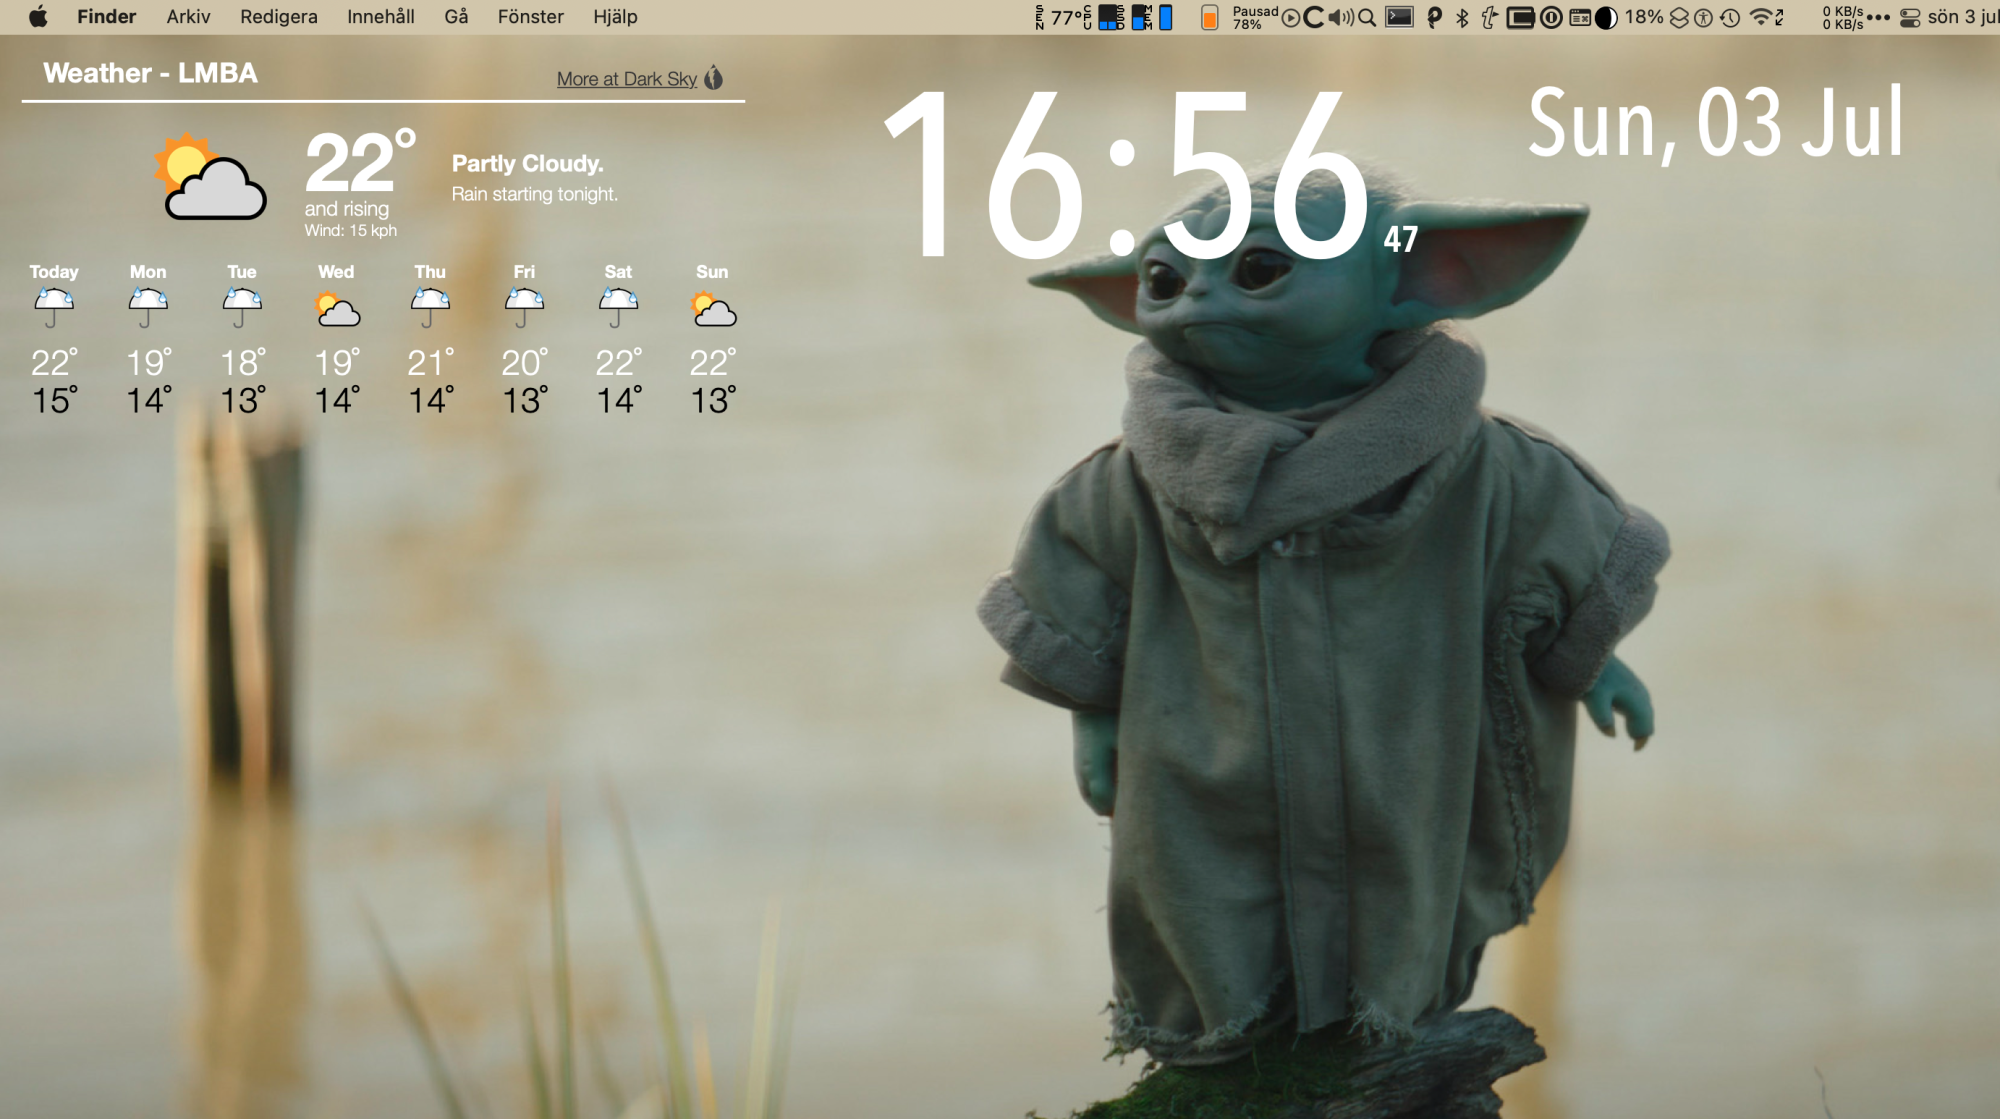
Task: Click the small window-with-x menu bar icon
Action: click(1580, 17)
